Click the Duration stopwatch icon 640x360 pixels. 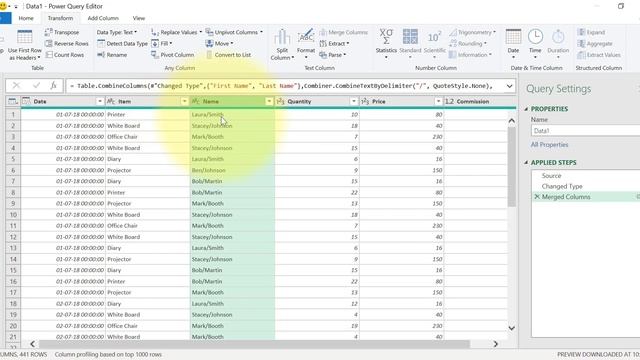coord(558,37)
